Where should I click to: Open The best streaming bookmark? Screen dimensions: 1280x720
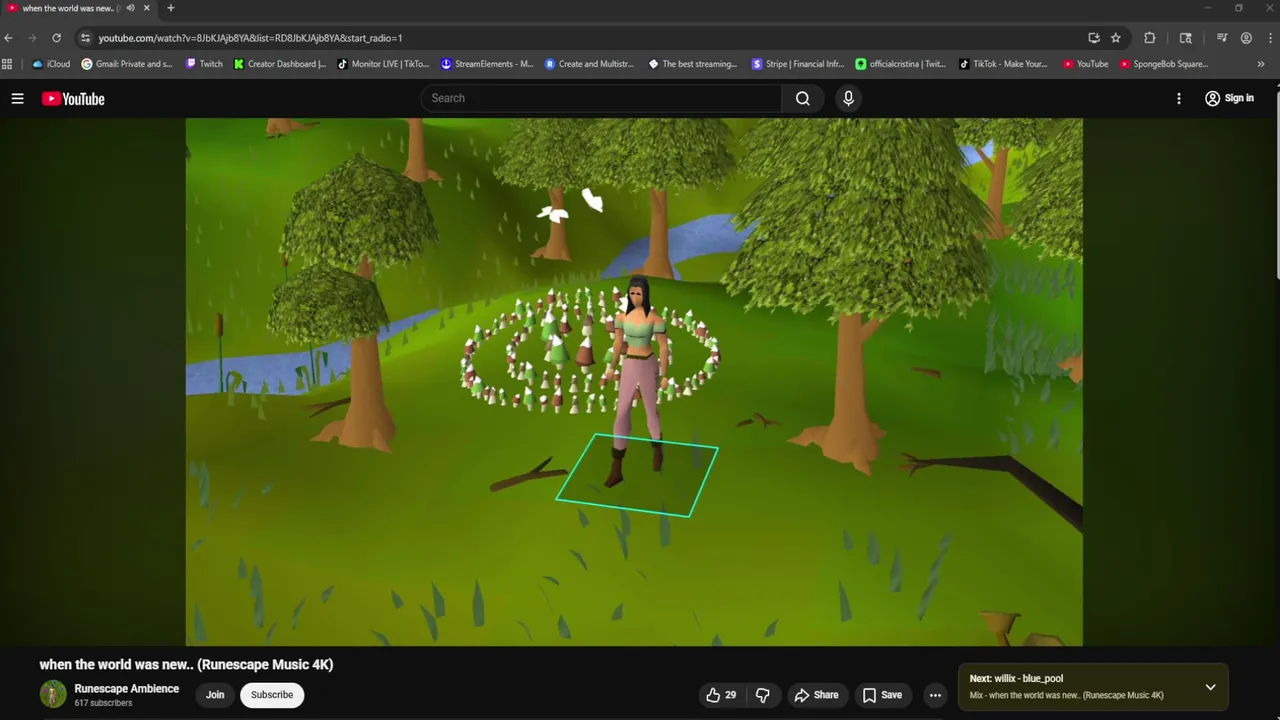(693, 64)
